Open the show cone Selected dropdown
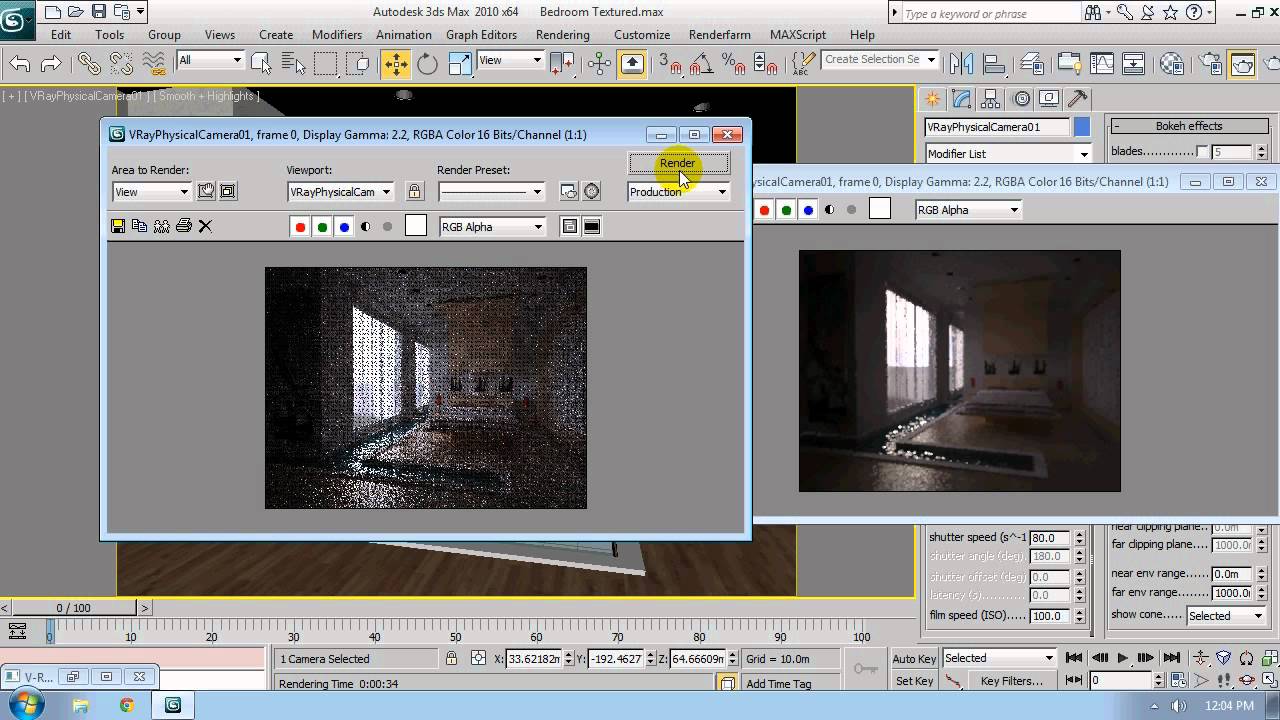 pyautogui.click(x=1227, y=616)
